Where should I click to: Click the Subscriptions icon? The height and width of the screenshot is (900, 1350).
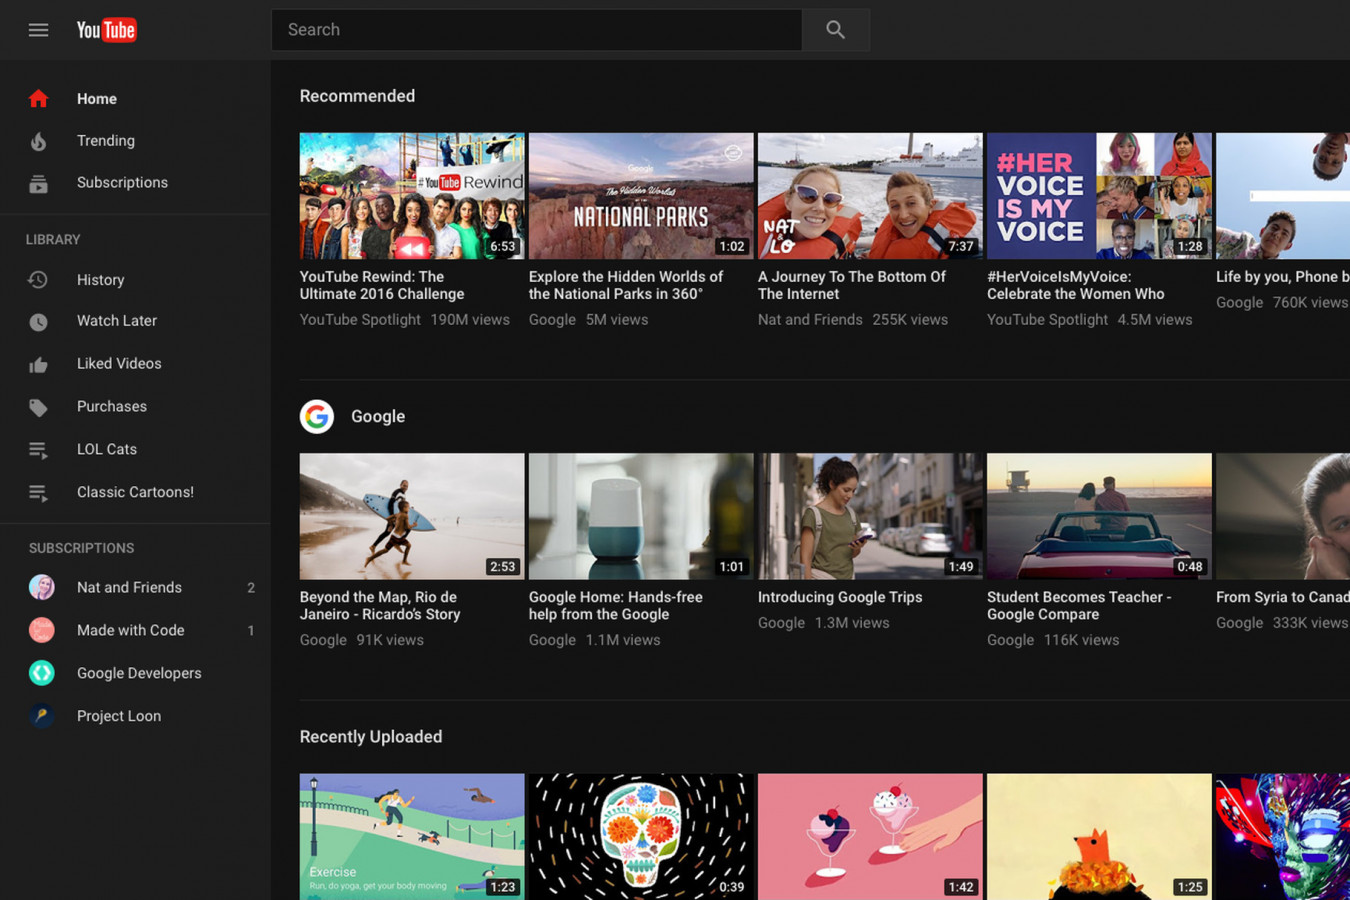pyautogui.click(x=38, y=183)
